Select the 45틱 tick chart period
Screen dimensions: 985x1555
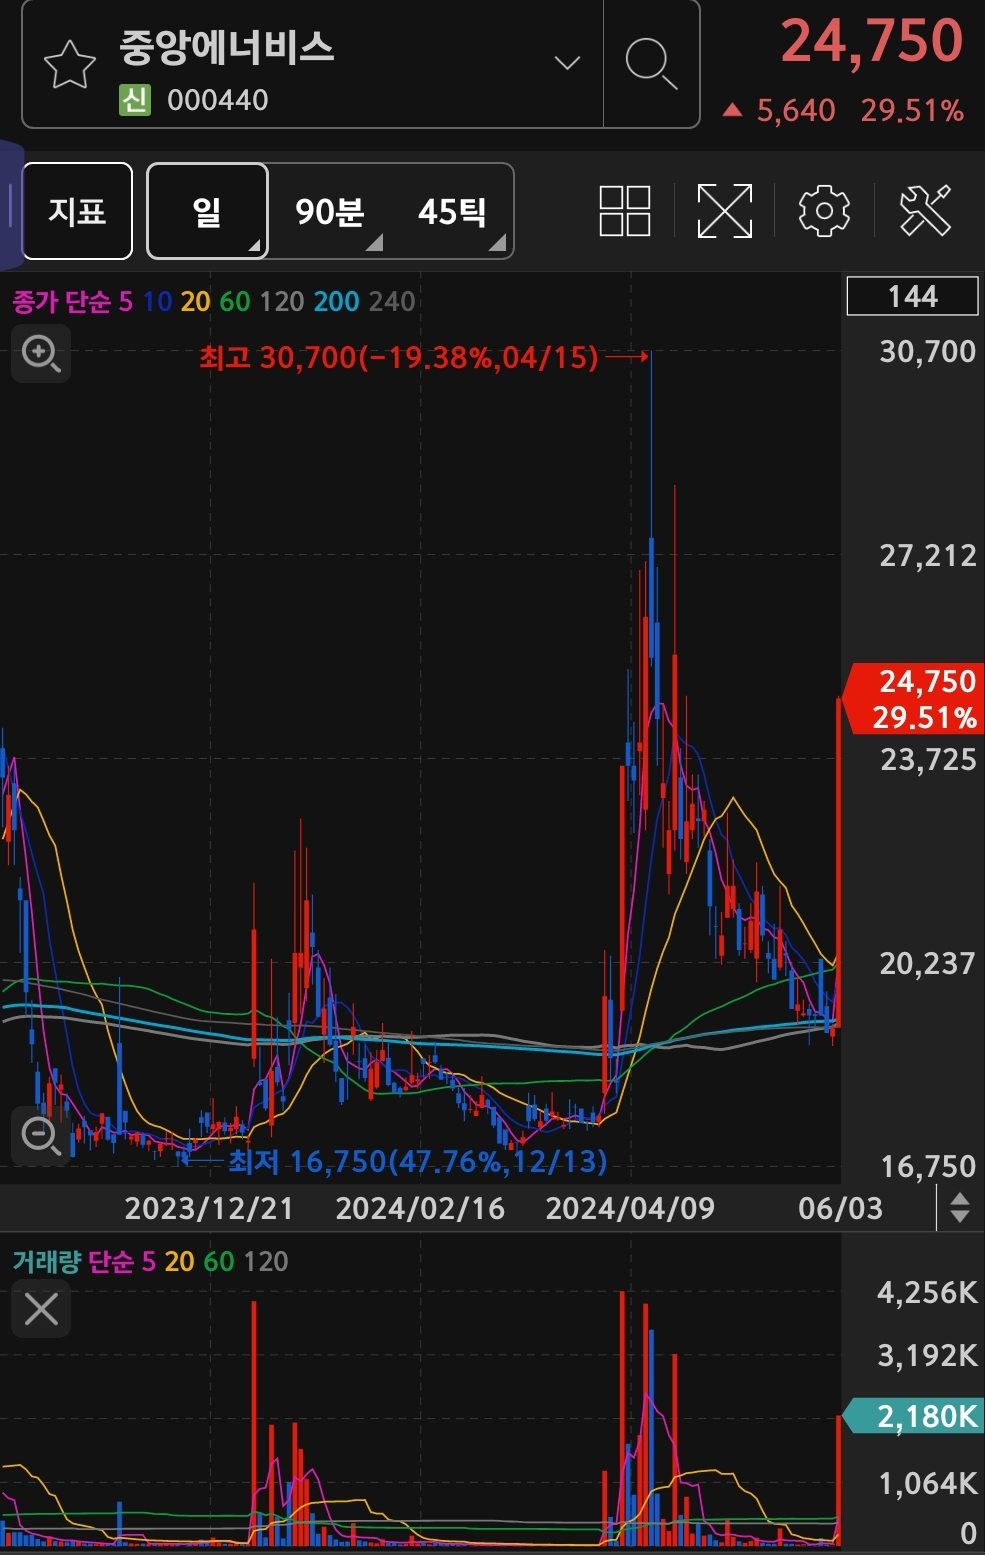453,212
